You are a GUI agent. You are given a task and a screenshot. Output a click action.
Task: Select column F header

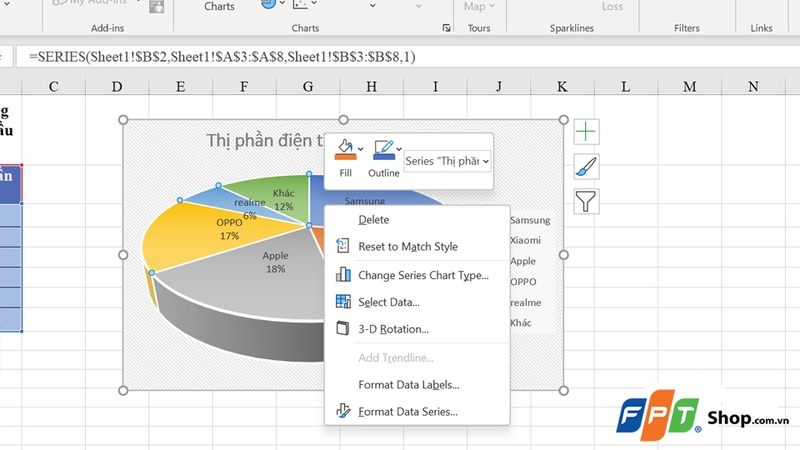click(244, 86)
